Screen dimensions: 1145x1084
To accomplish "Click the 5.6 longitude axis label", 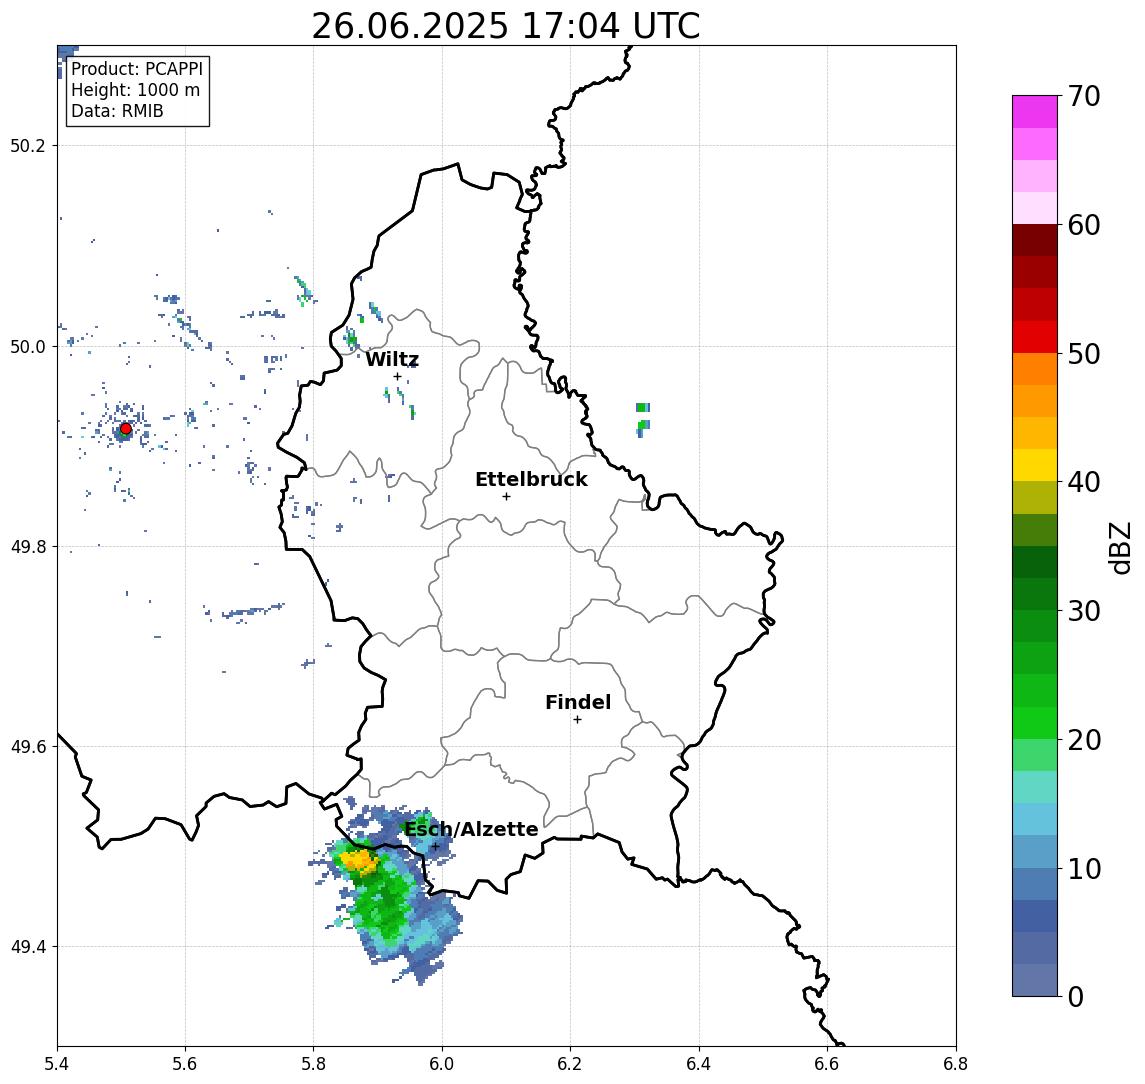I will point(185,1064).
